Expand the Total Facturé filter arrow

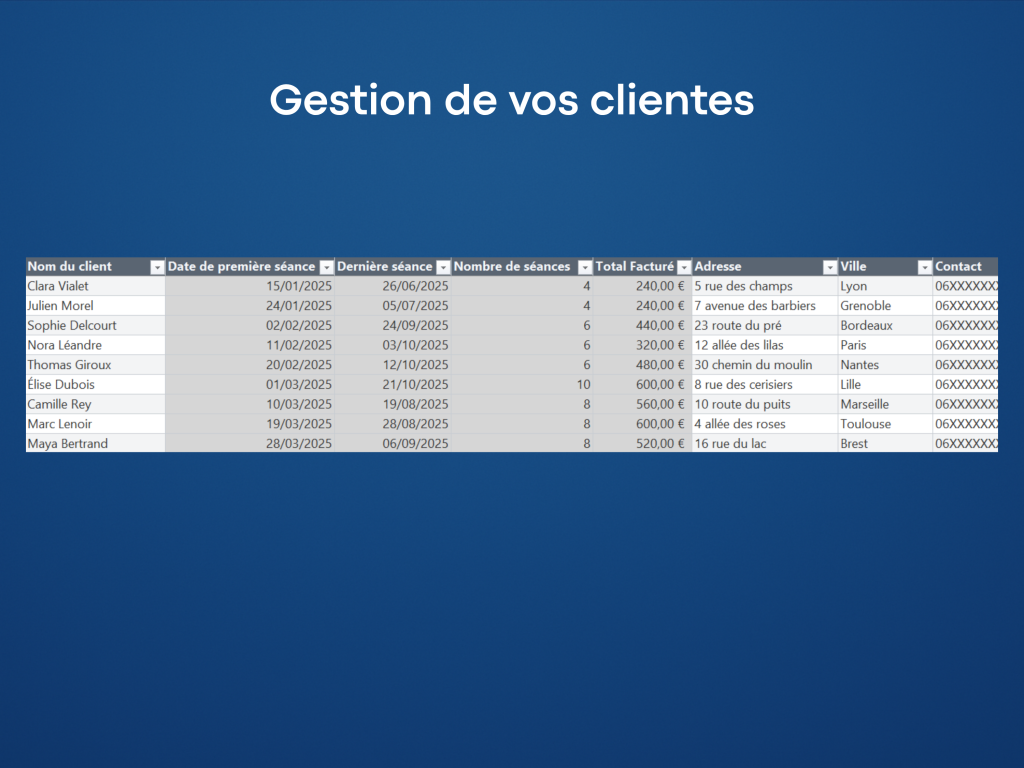(x=683, y=267)
